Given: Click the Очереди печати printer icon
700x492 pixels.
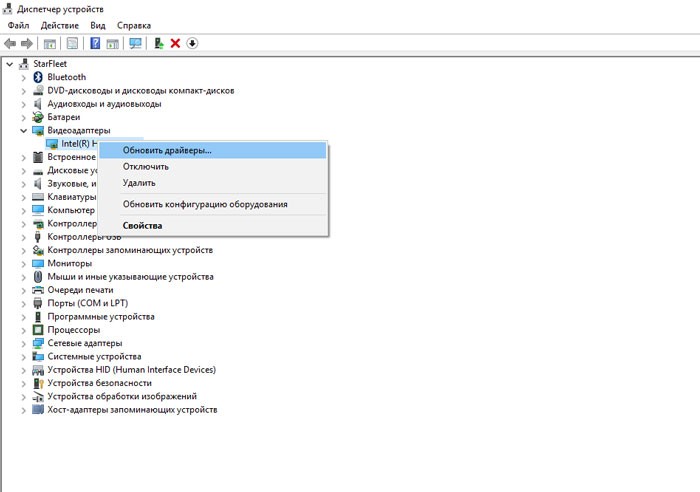Looking at the screenshot, I should (38, 290).
